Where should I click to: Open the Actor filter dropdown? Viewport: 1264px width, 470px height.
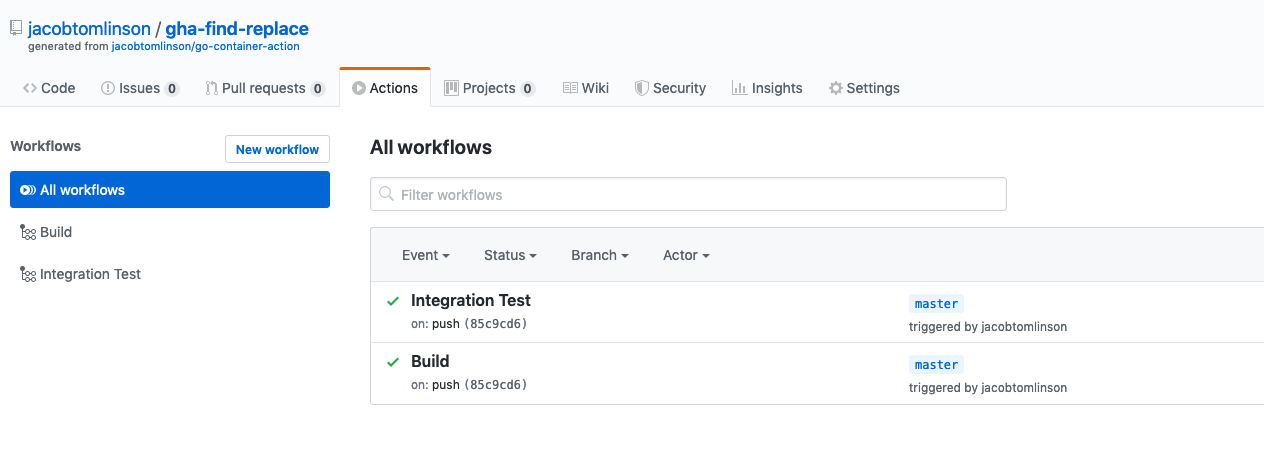(x=686, y=255)
